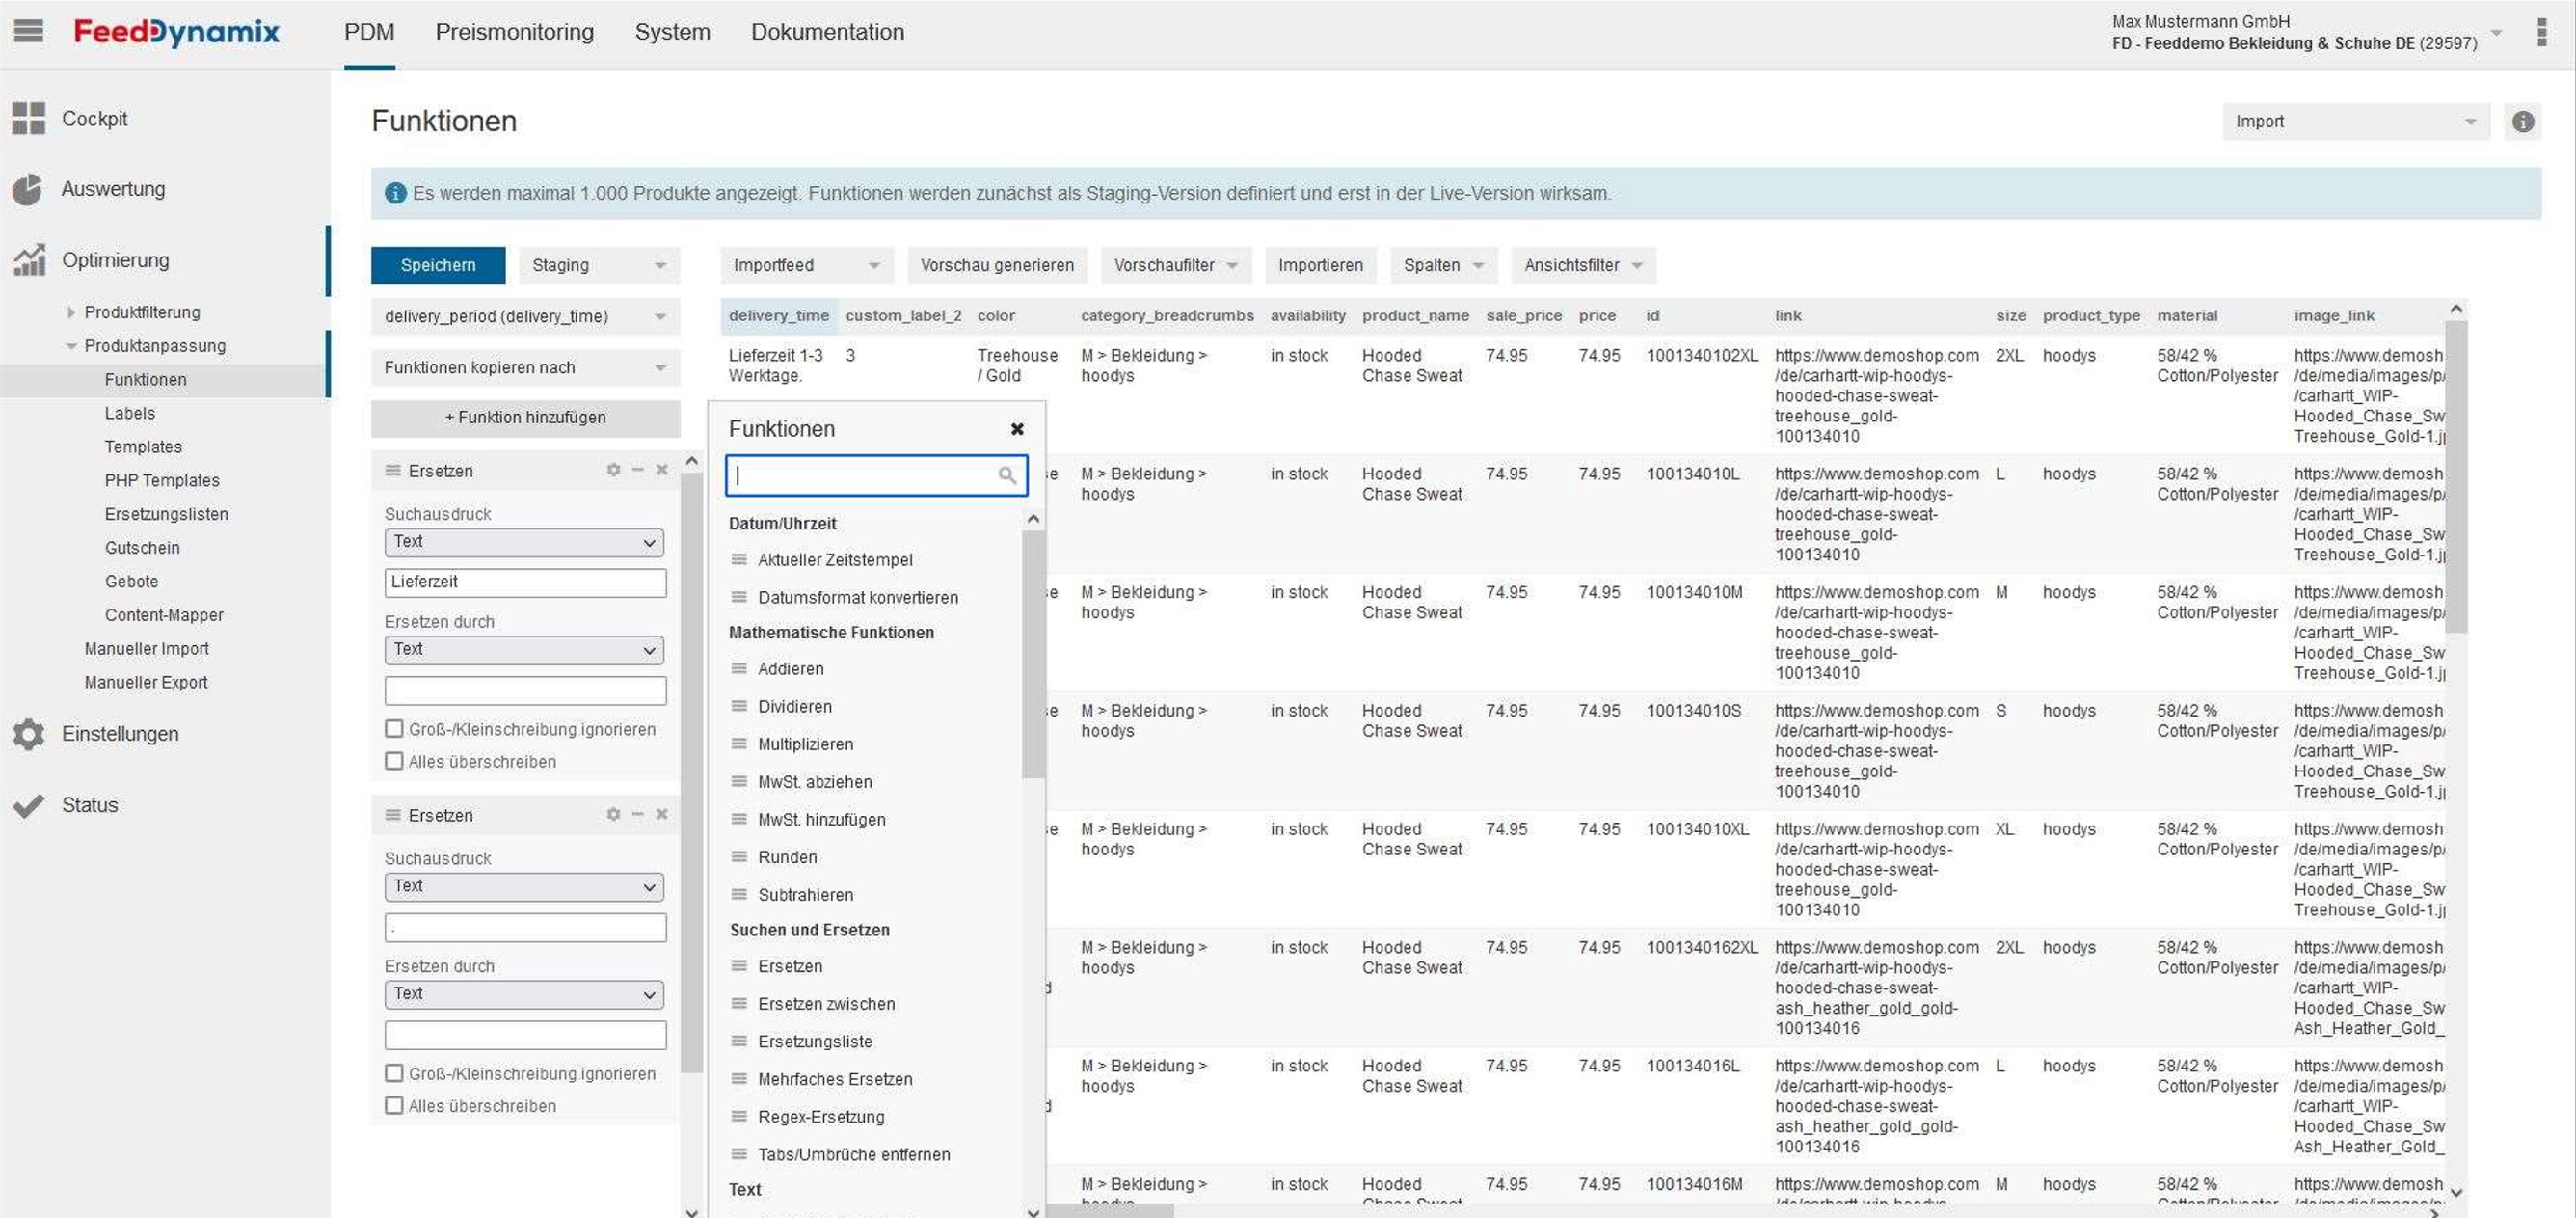Click handle icon beside Runden
2576x1218 pixels.
[x=739, y=857]
